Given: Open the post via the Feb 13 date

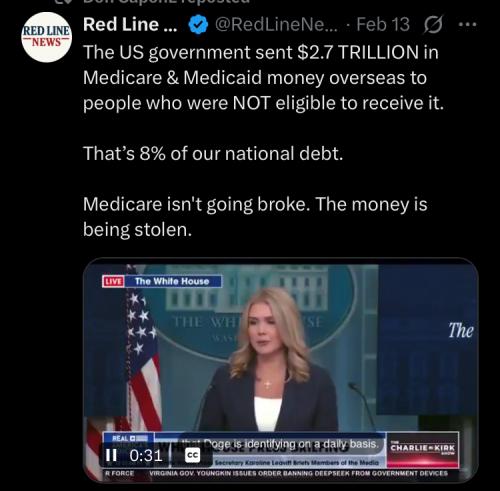Looking at the screenshot, I should (383, 25).
